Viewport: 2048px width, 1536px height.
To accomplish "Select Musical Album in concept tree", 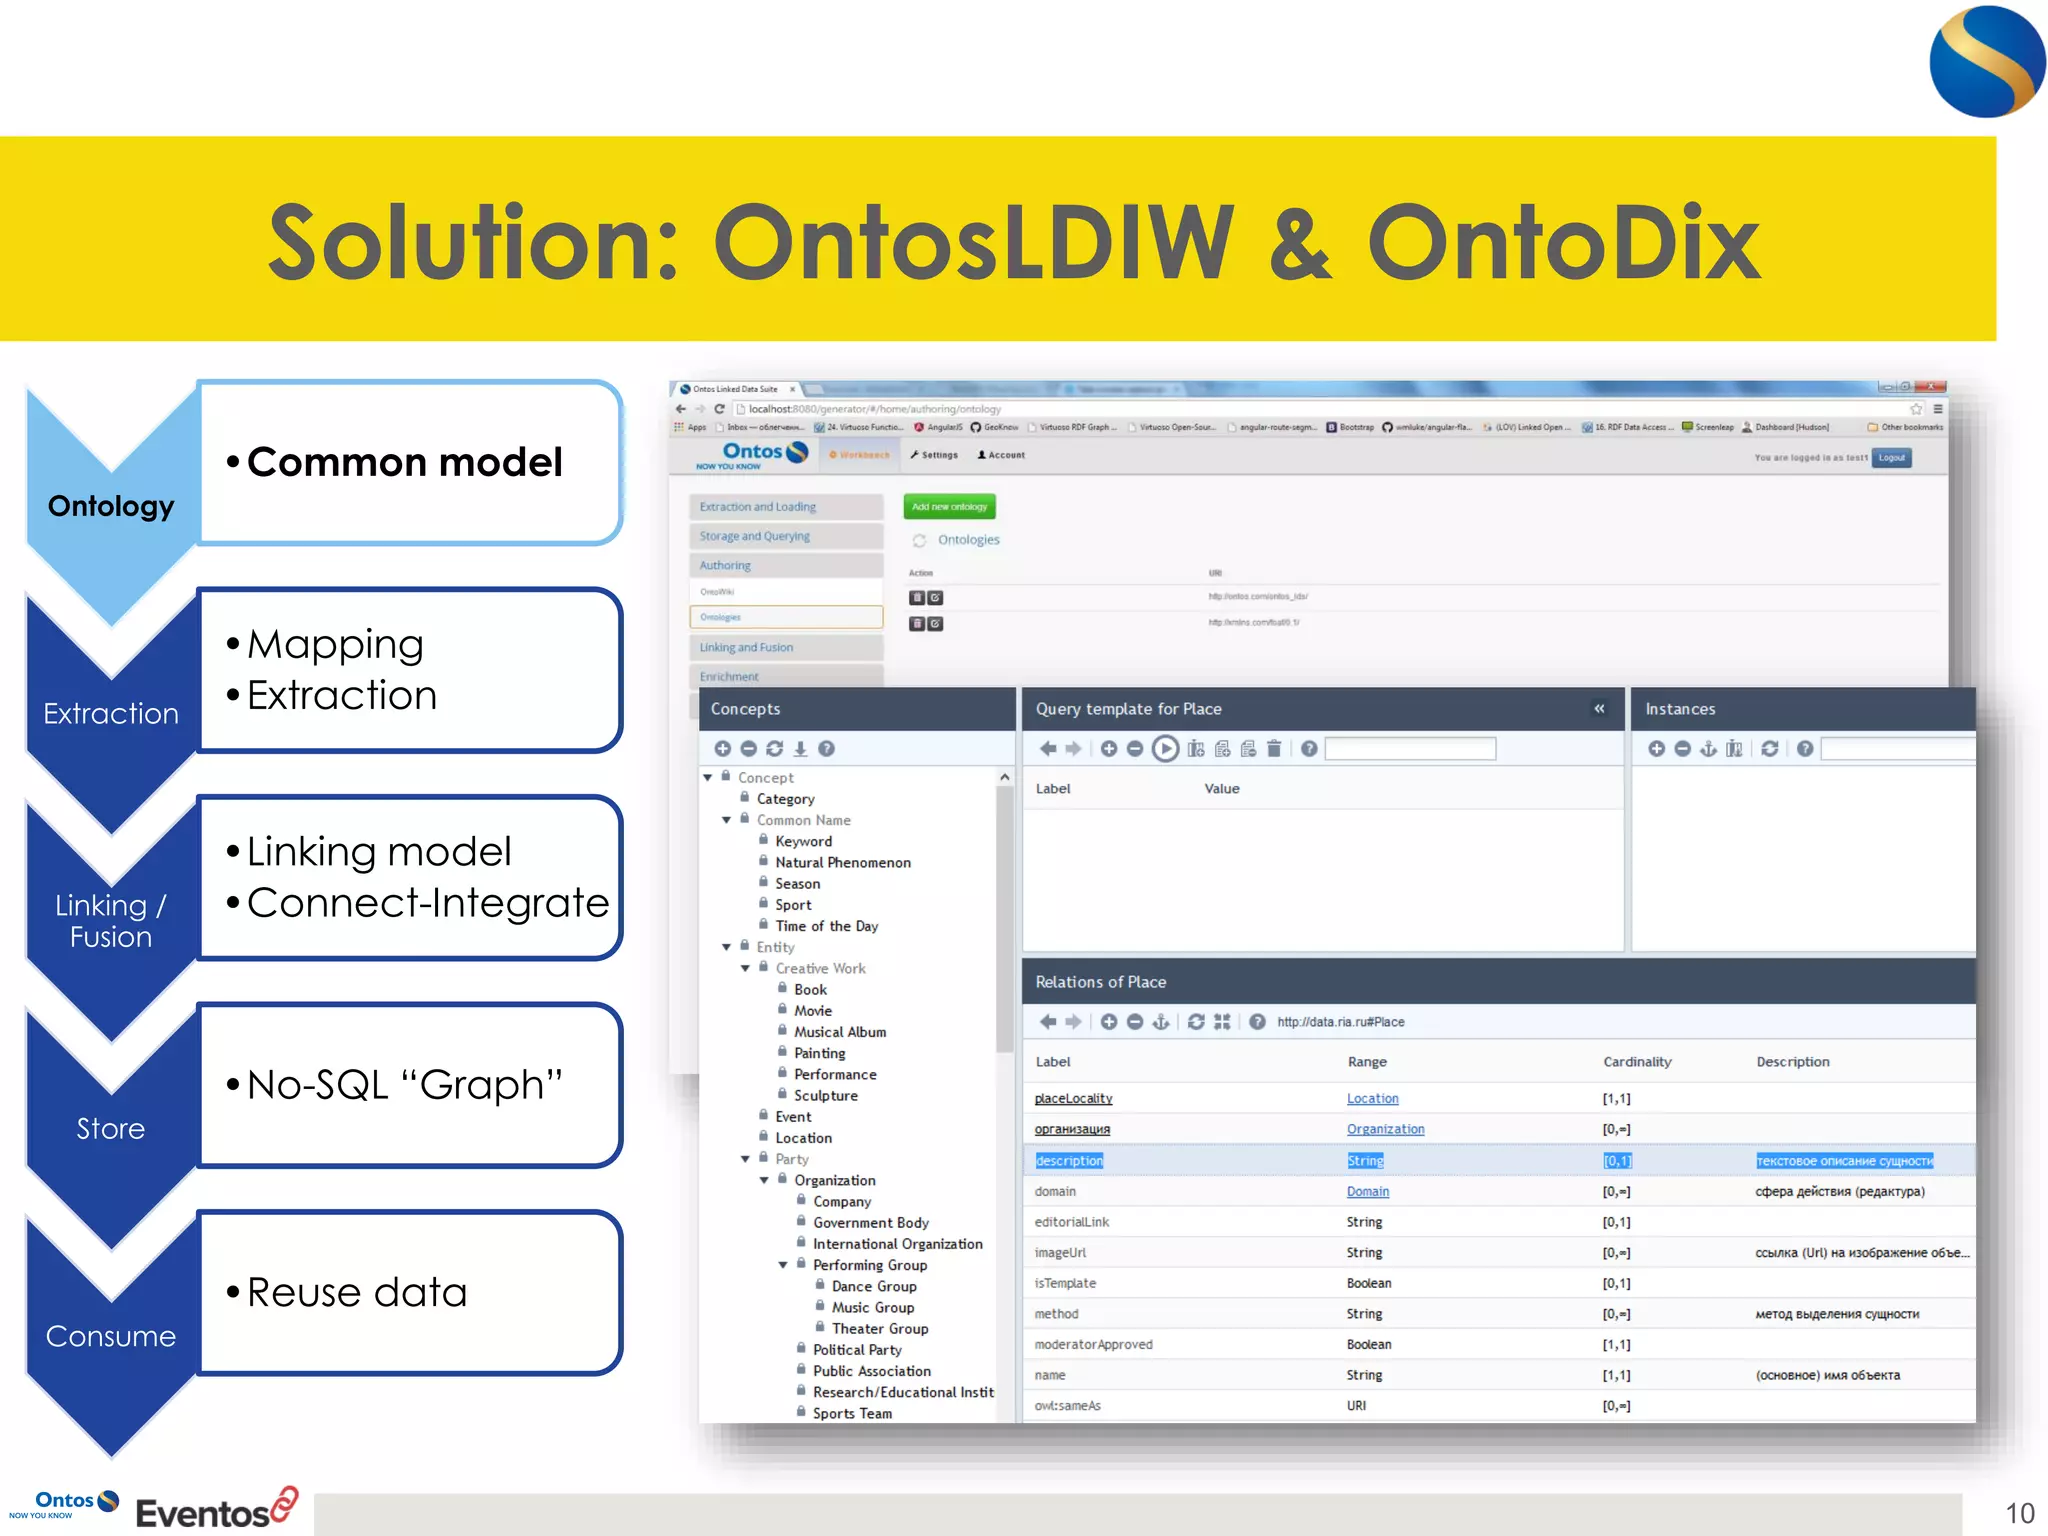I will click(840, 1032).
